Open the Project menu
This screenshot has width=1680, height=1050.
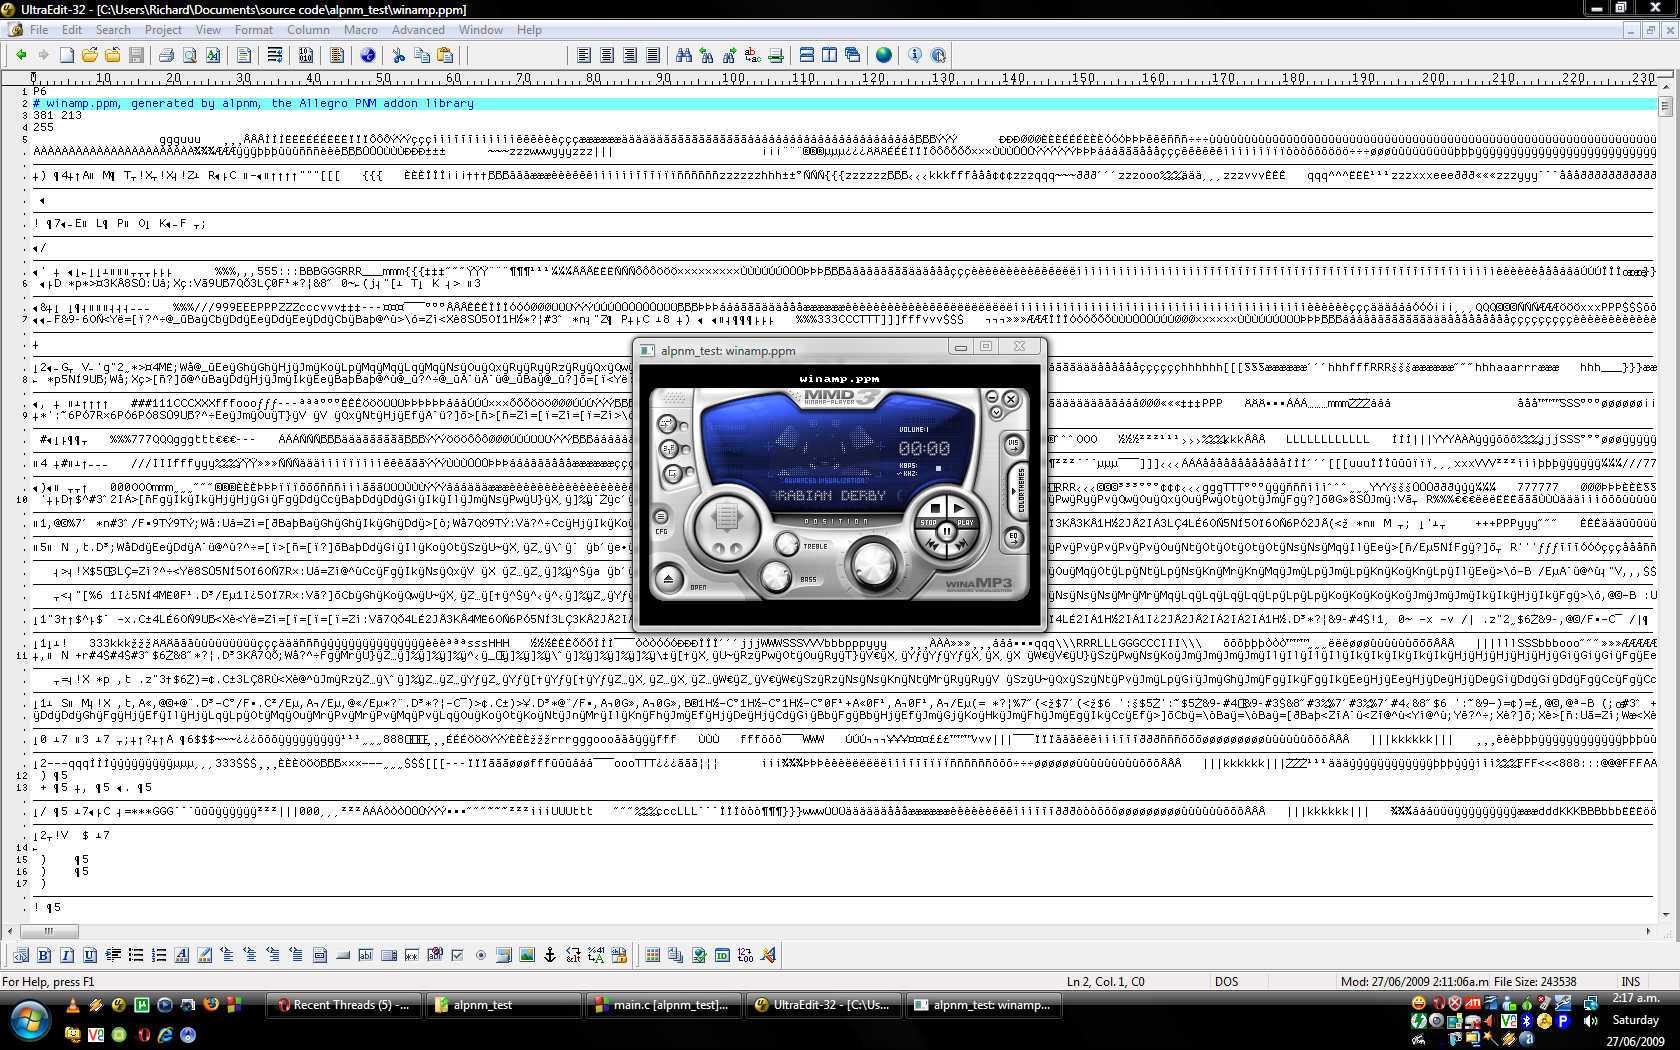(x=163, y=30)
